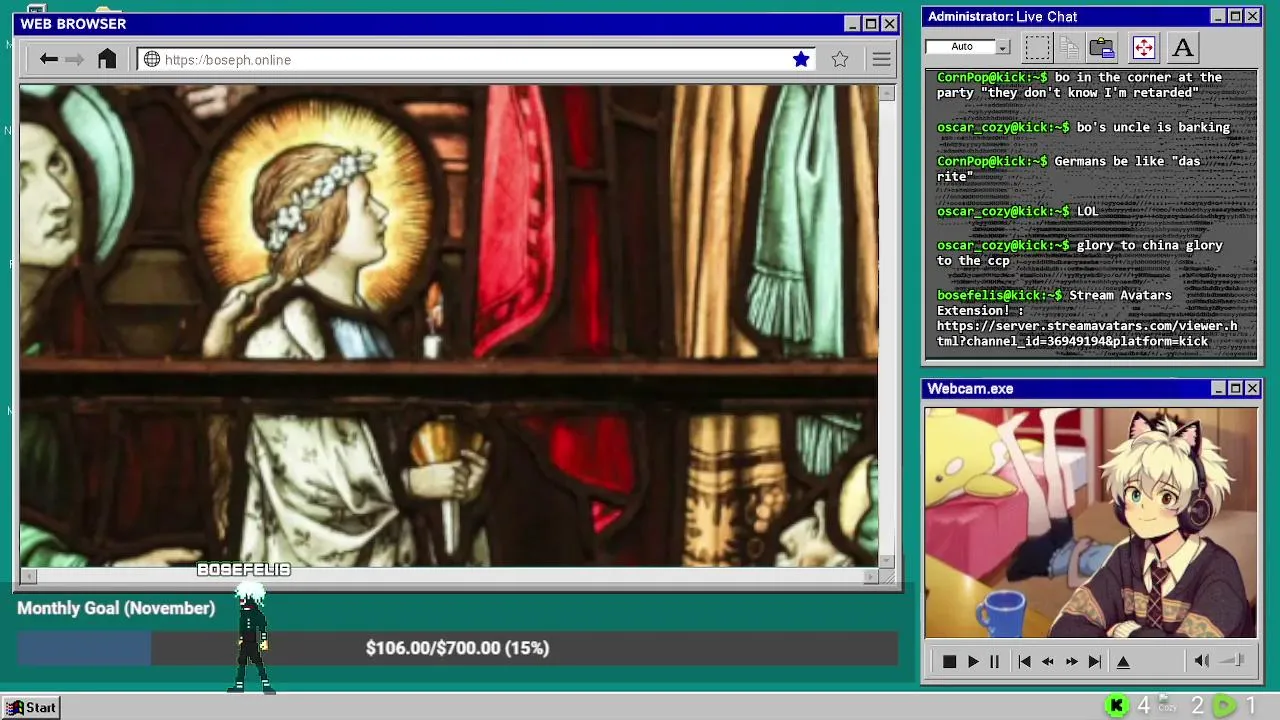Click the globe icon in the address bar
The height and width of the screenshot is (720, 1280).
coord(152,60)
